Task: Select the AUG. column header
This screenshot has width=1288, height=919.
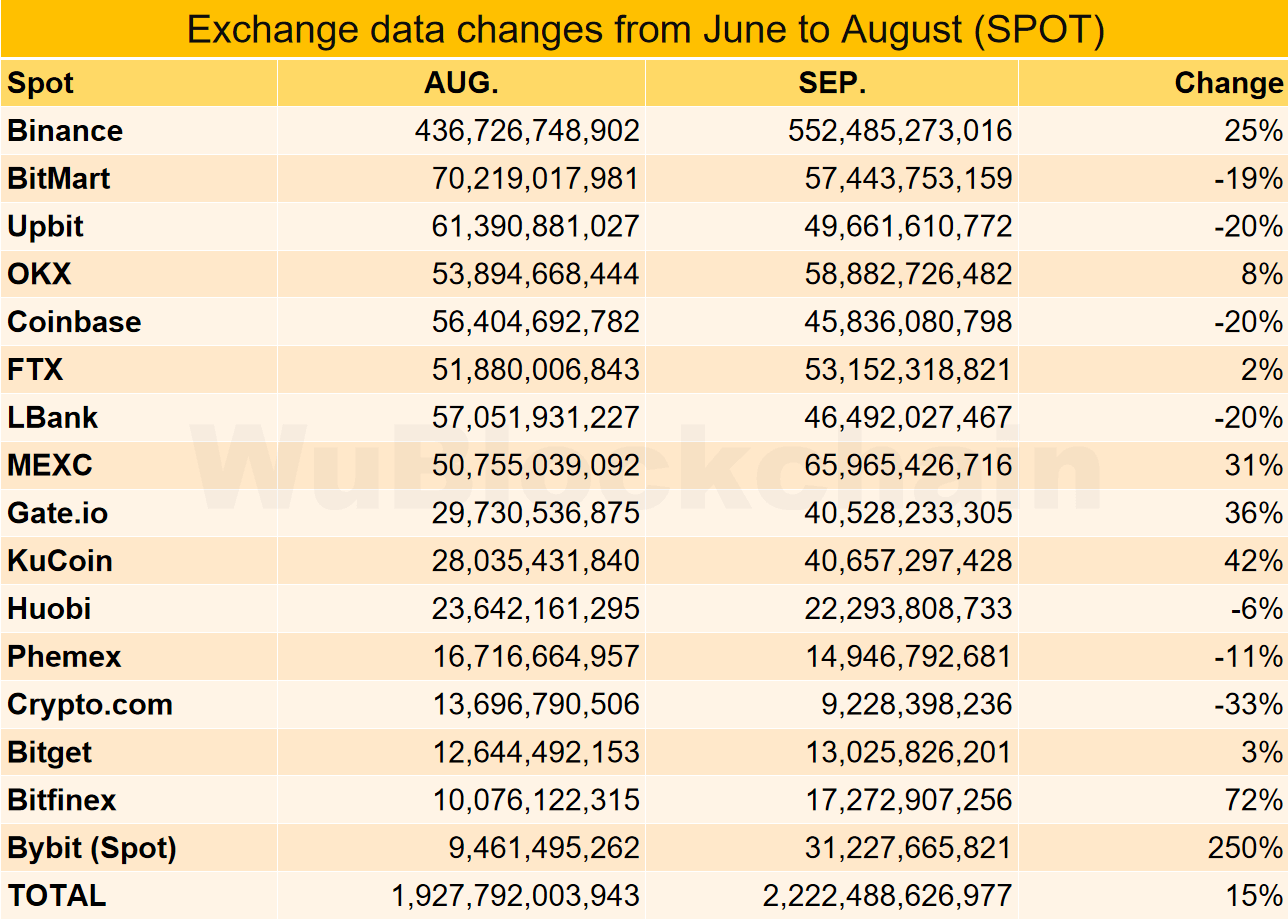Action: pos(461,83)
